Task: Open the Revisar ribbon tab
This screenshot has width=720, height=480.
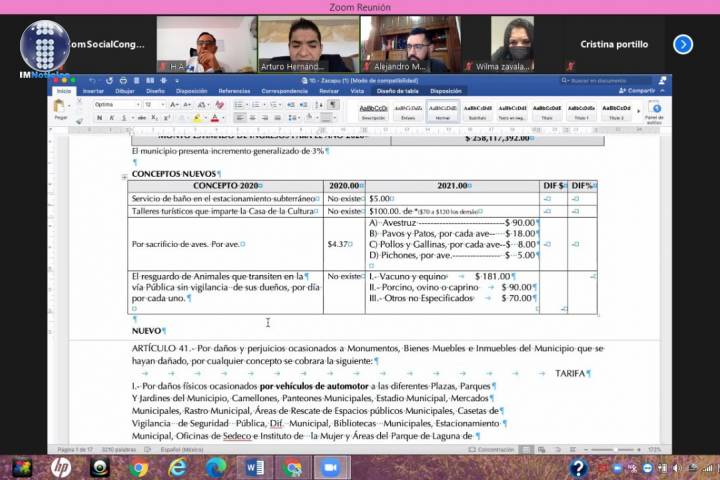Action: (x=329, y=91)
